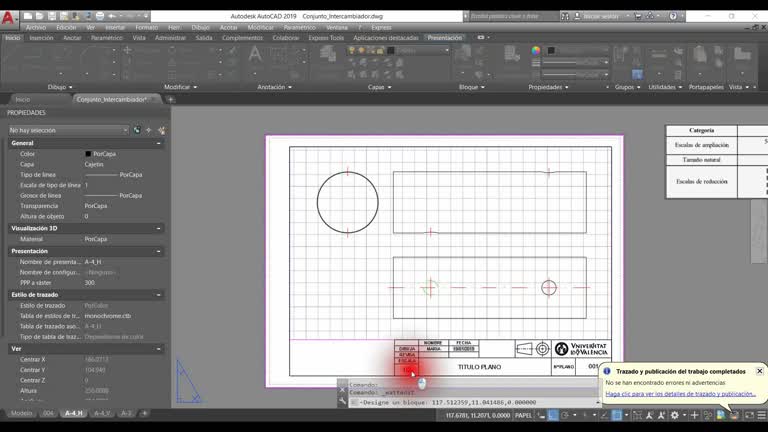The height and width of the screenshot is (432, 768).
Task: Add a new layout with the plus tab
Action: tap(144, 413)
